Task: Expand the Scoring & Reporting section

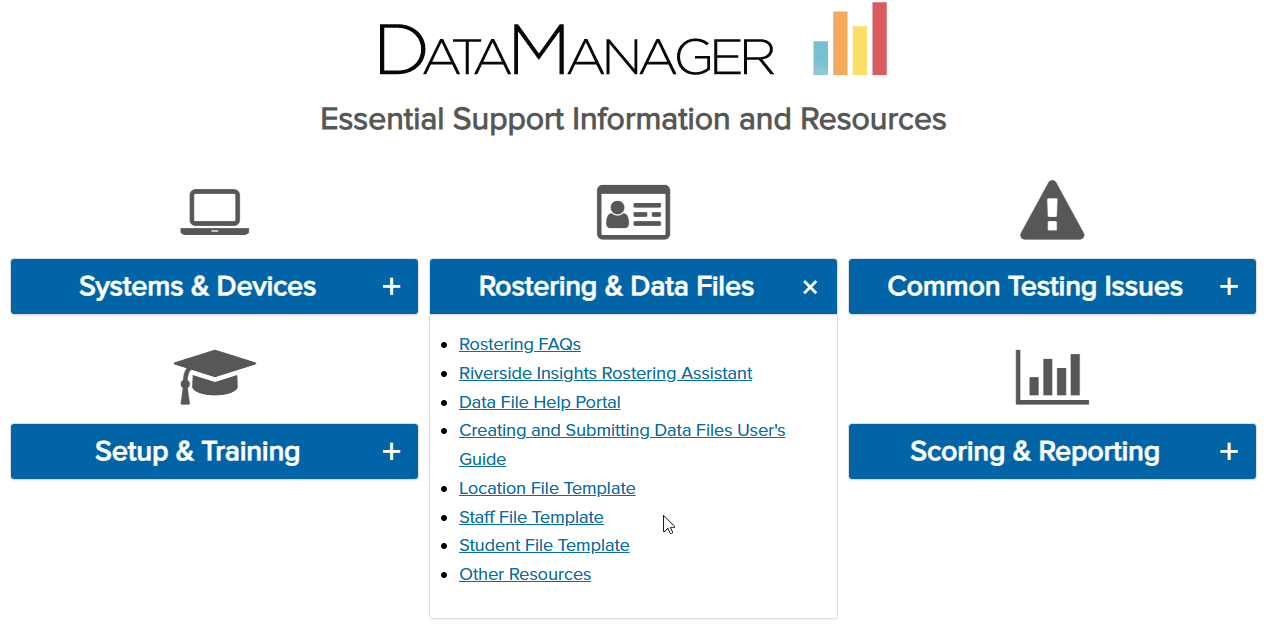Action: [x=1228, y=451]
